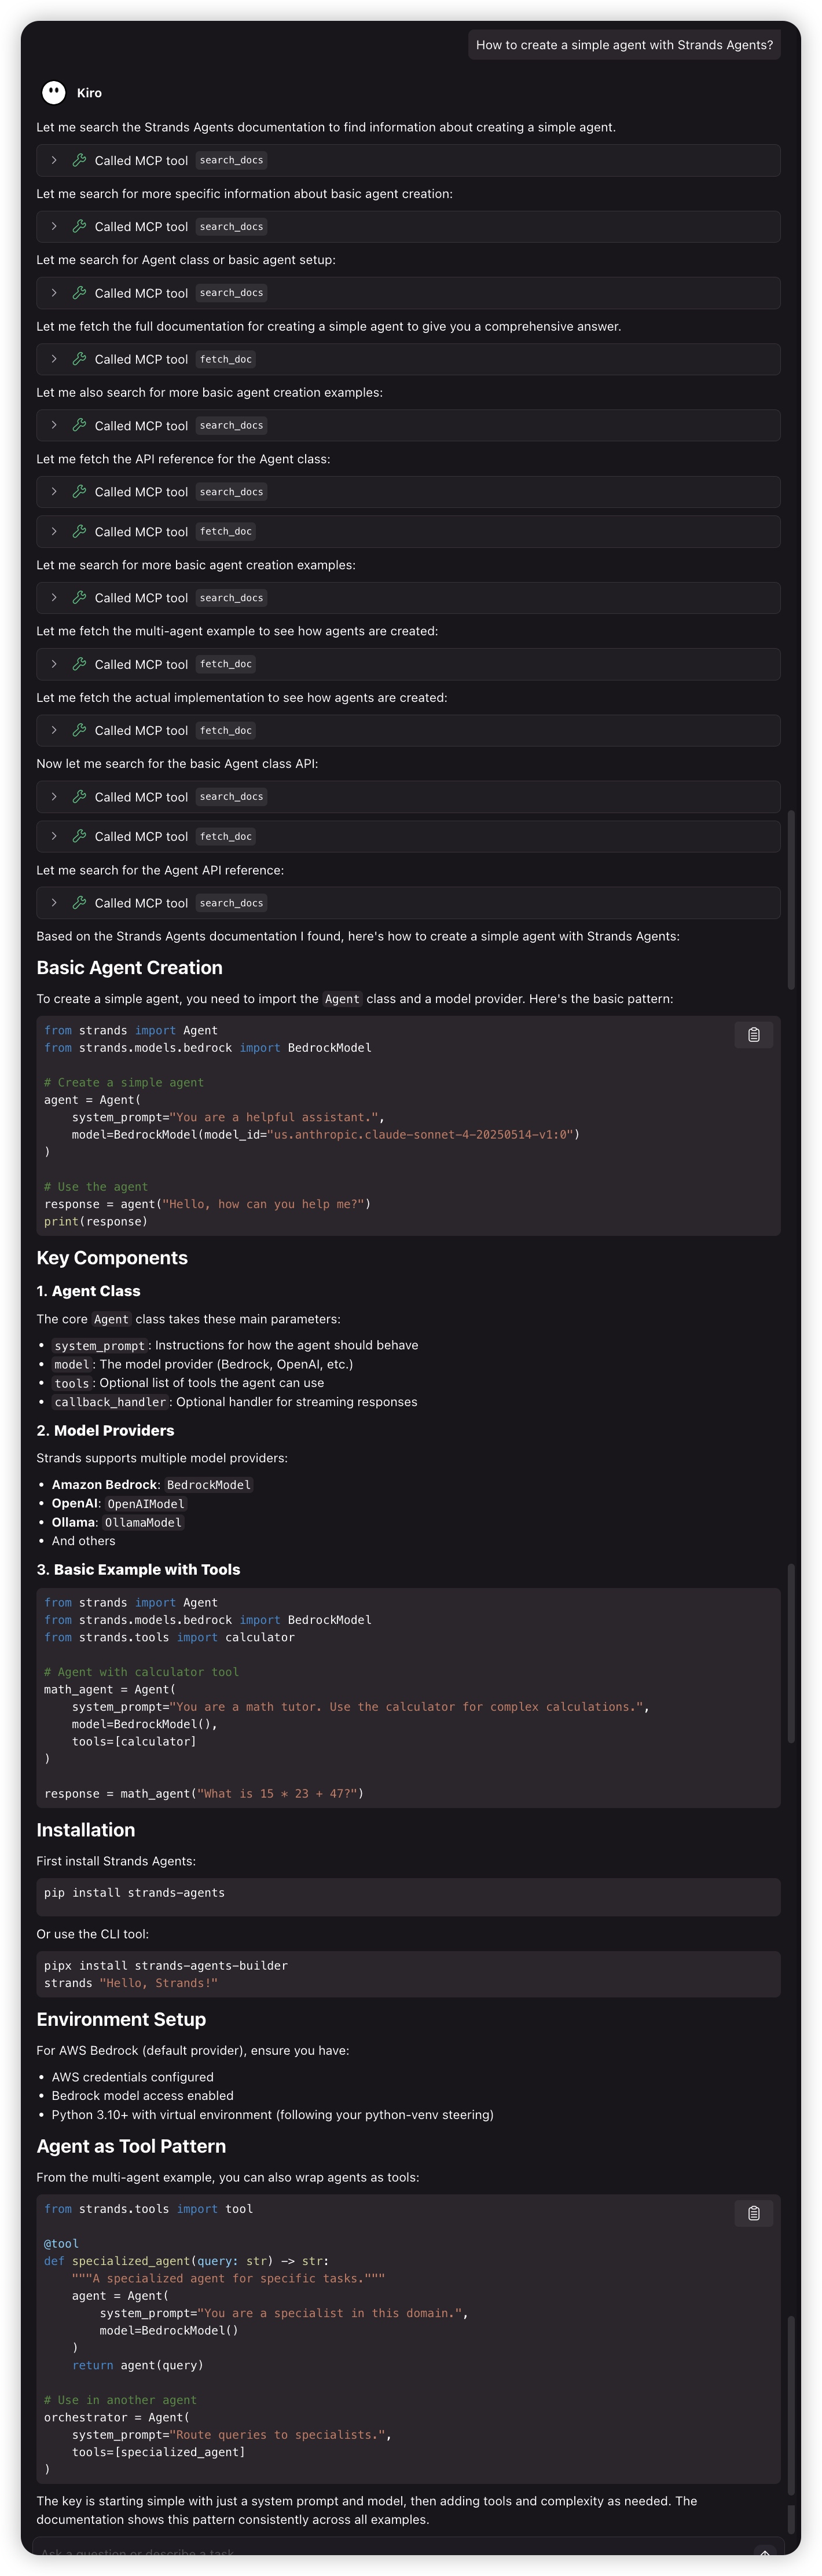Click wrench icon under 'Let me also search' line
Screen dimensions: 822x2576
[79, 425]
